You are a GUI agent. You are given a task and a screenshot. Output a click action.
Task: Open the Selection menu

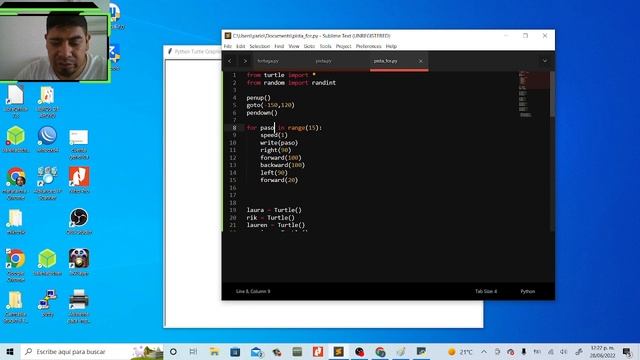[260, 46]
